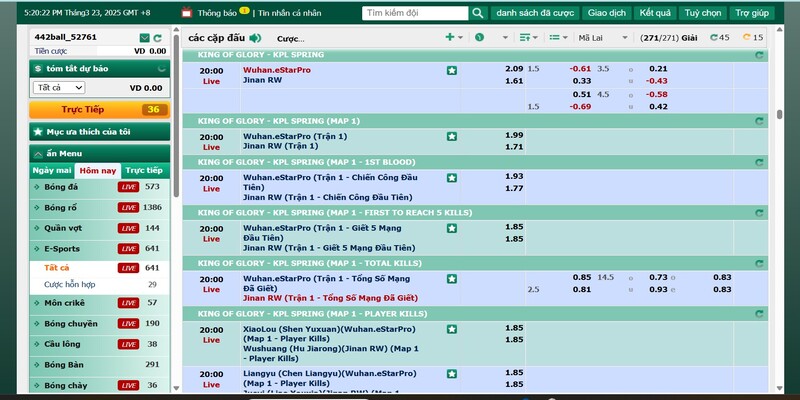Refresh the MAP 1 - TOTAL KILLS section
The width and height of the screenshot is (800, 400).
759,263
